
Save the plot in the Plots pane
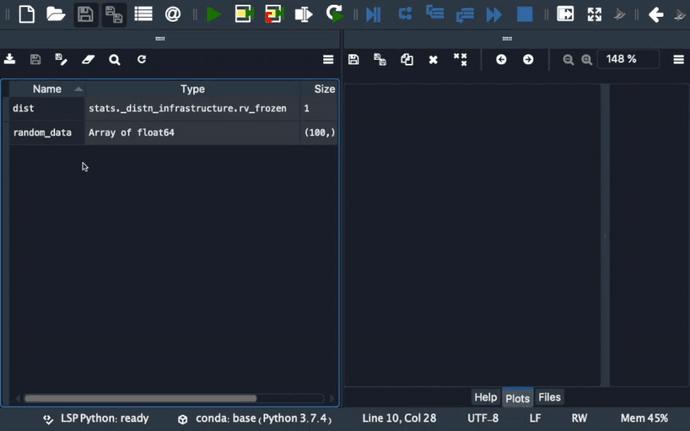353,59
